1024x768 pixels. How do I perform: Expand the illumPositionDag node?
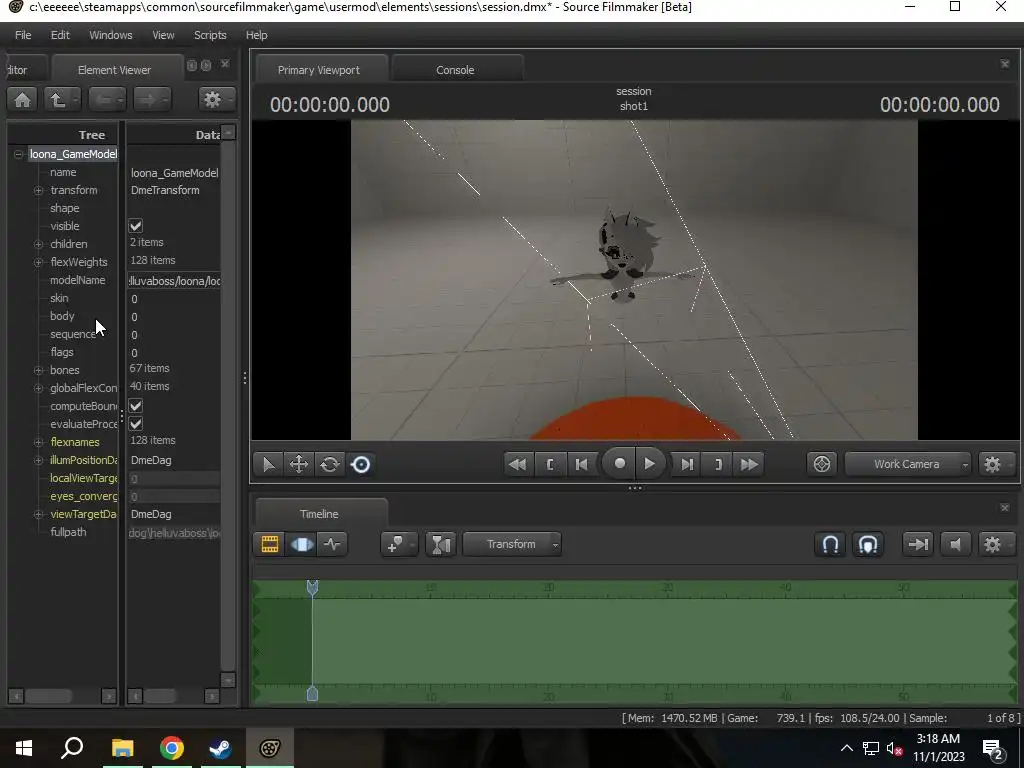pos(39,460)
